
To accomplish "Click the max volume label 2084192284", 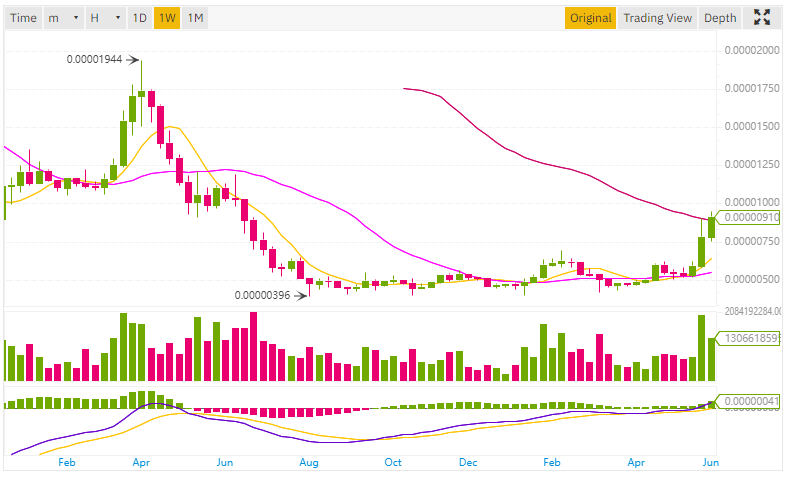I will 752,312.
